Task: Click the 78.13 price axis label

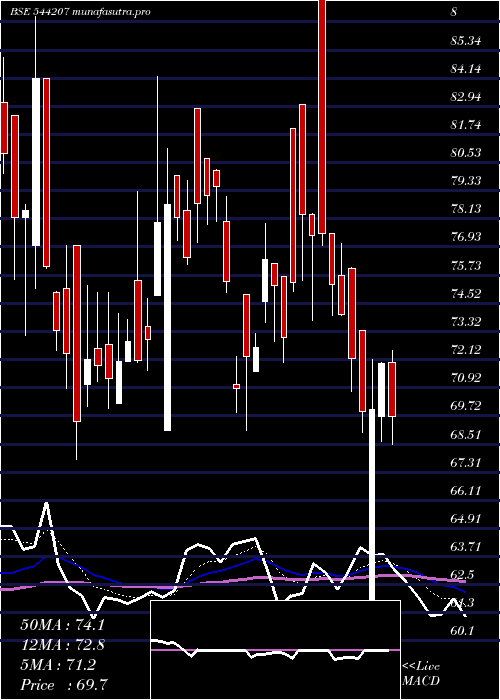Action: [466, 209]
